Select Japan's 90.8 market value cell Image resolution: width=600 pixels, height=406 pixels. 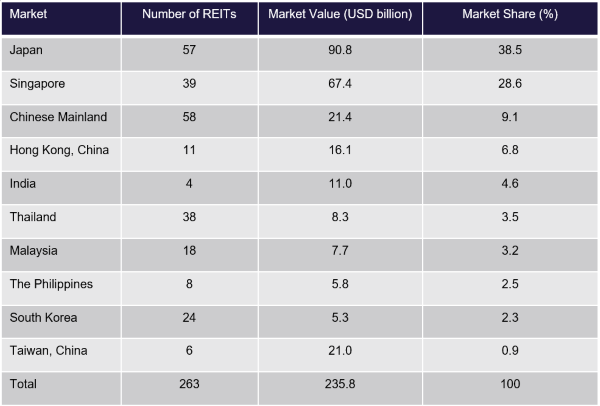pyautogui.click(x=340, y=51)
